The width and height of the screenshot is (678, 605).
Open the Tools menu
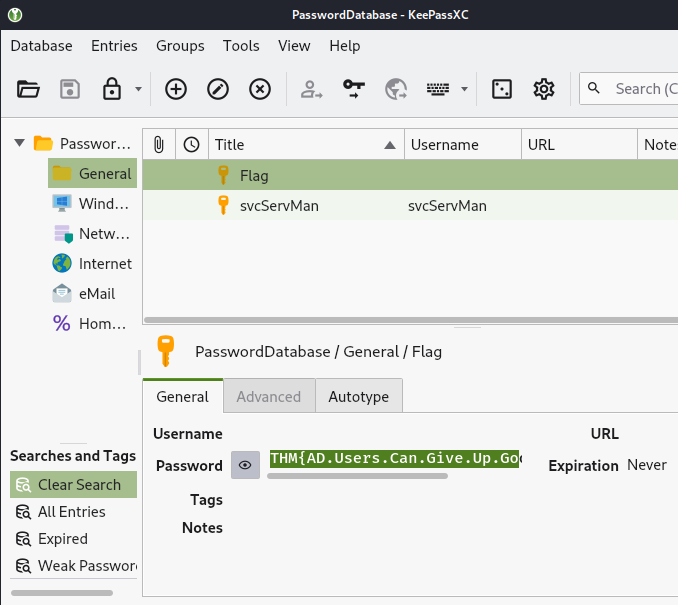coord(241,46)
